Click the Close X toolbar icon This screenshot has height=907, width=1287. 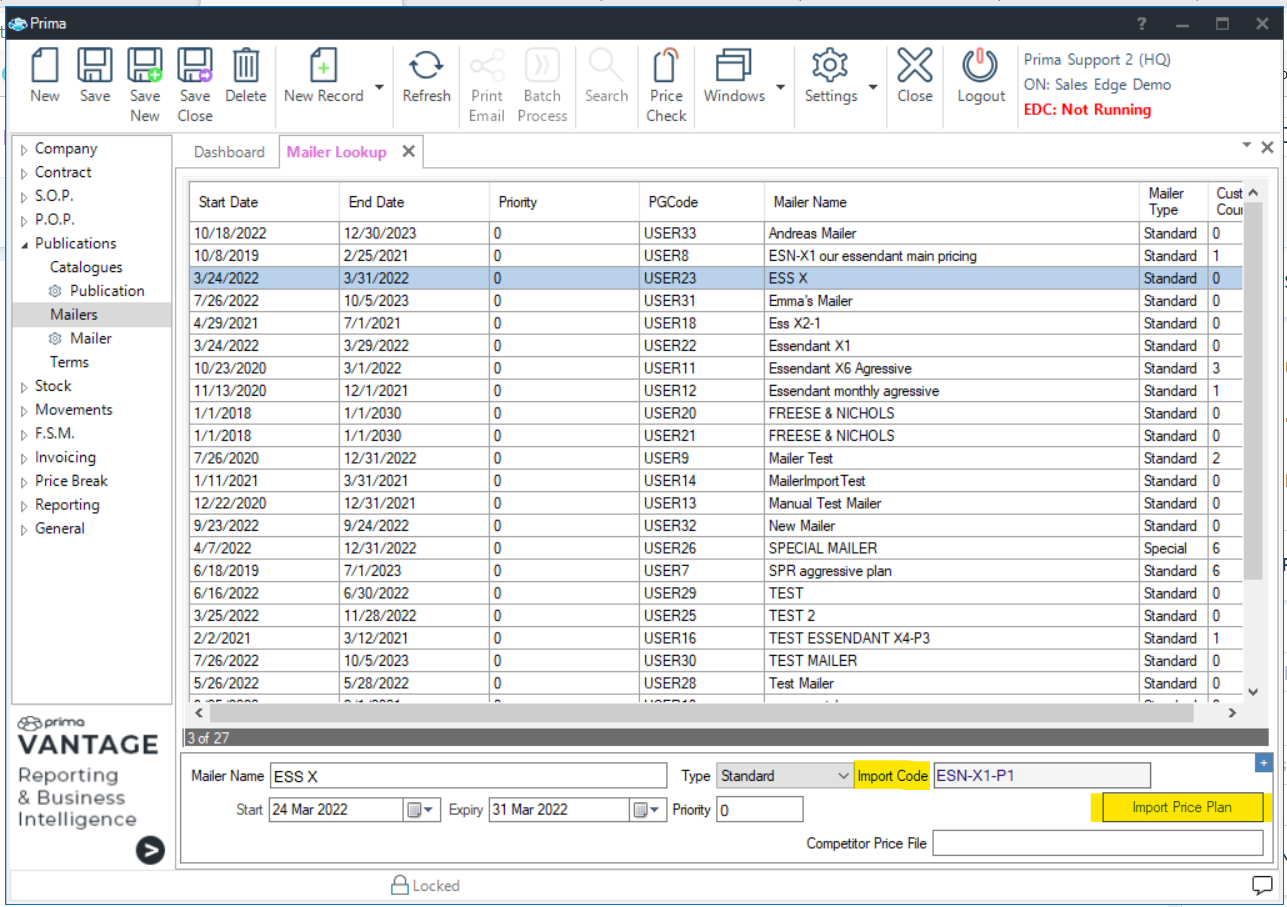915,66
